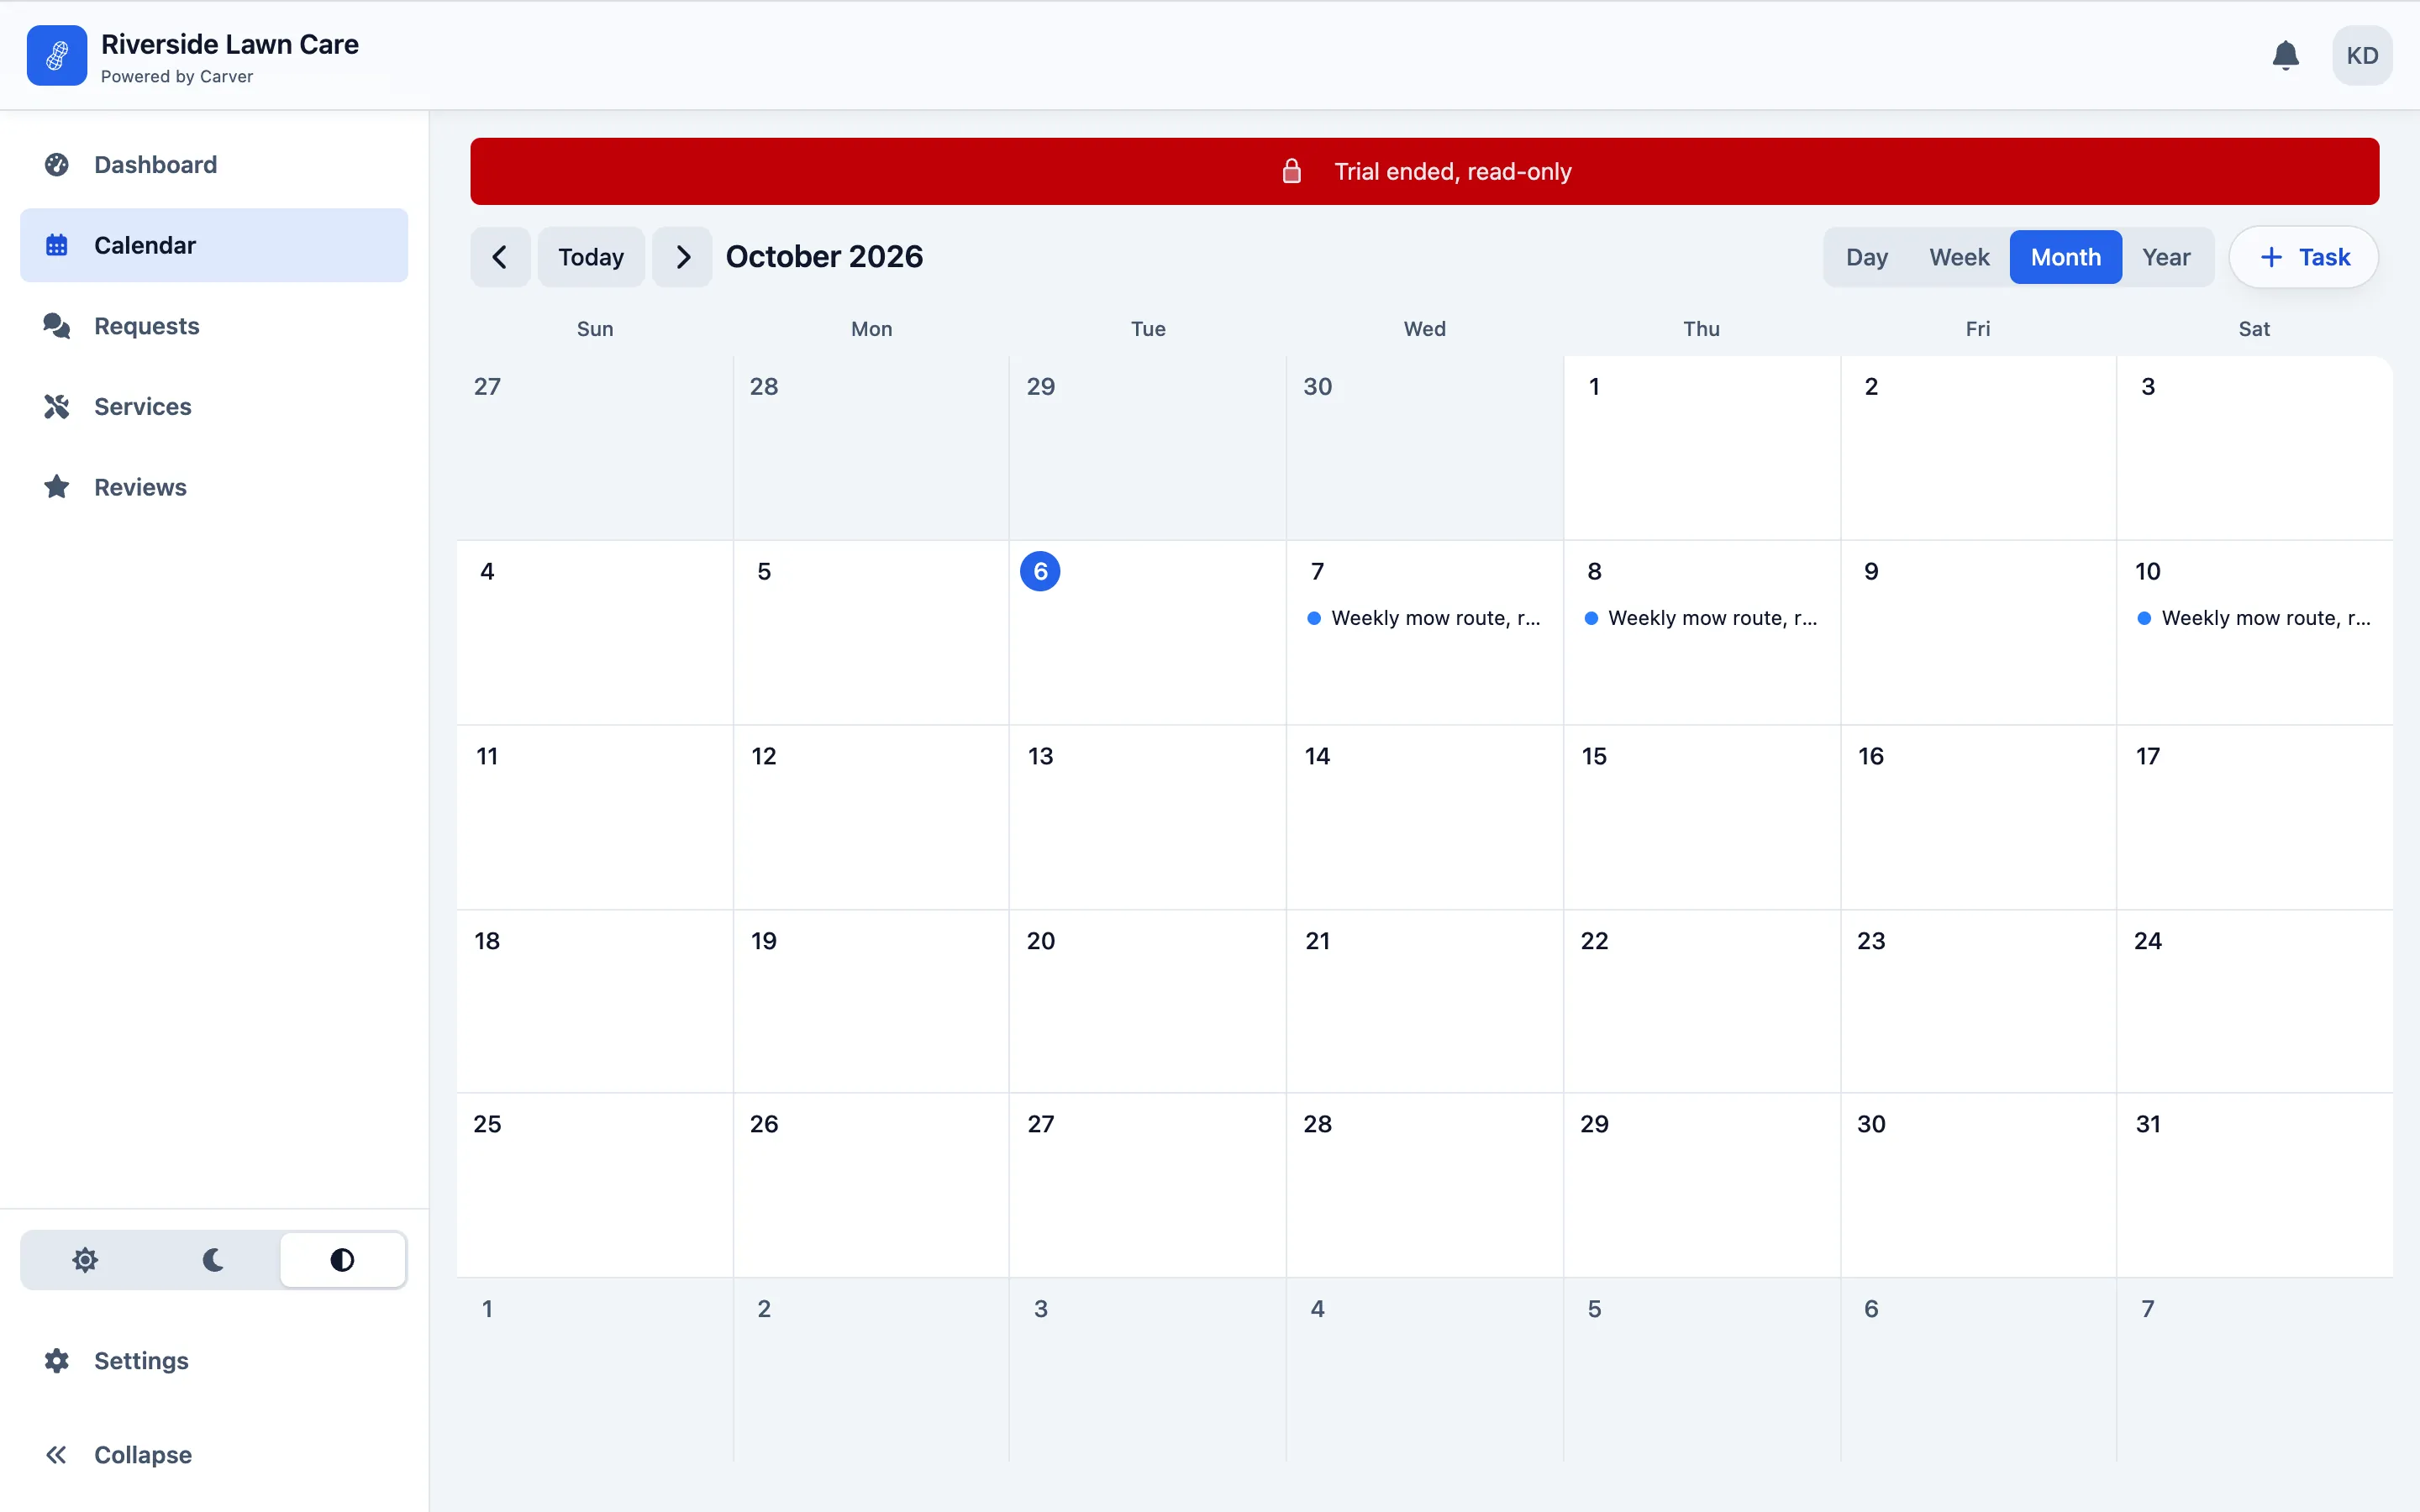The width and height of the screenshot is (2420, 1512).
Task: Select the system contrast theme option
Action: pyautogui.click(x=342, y=1260)
